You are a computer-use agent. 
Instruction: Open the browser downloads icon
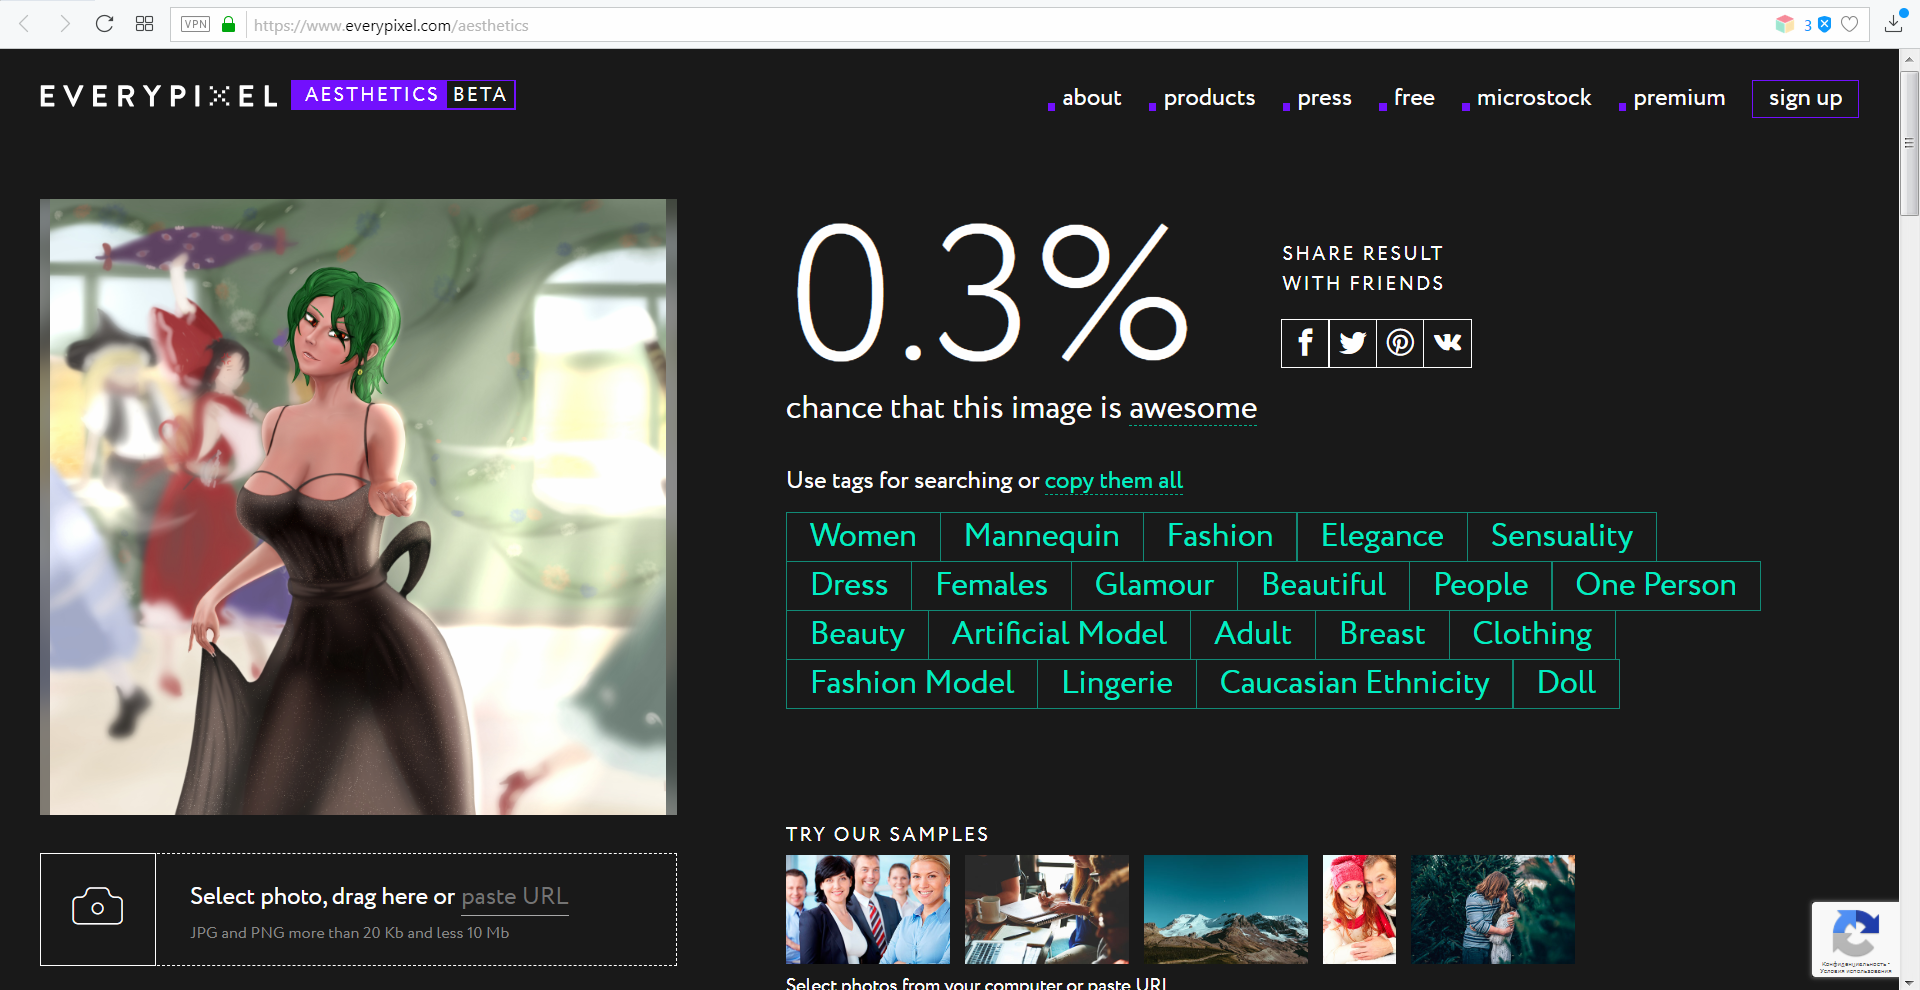(1893, 24)
